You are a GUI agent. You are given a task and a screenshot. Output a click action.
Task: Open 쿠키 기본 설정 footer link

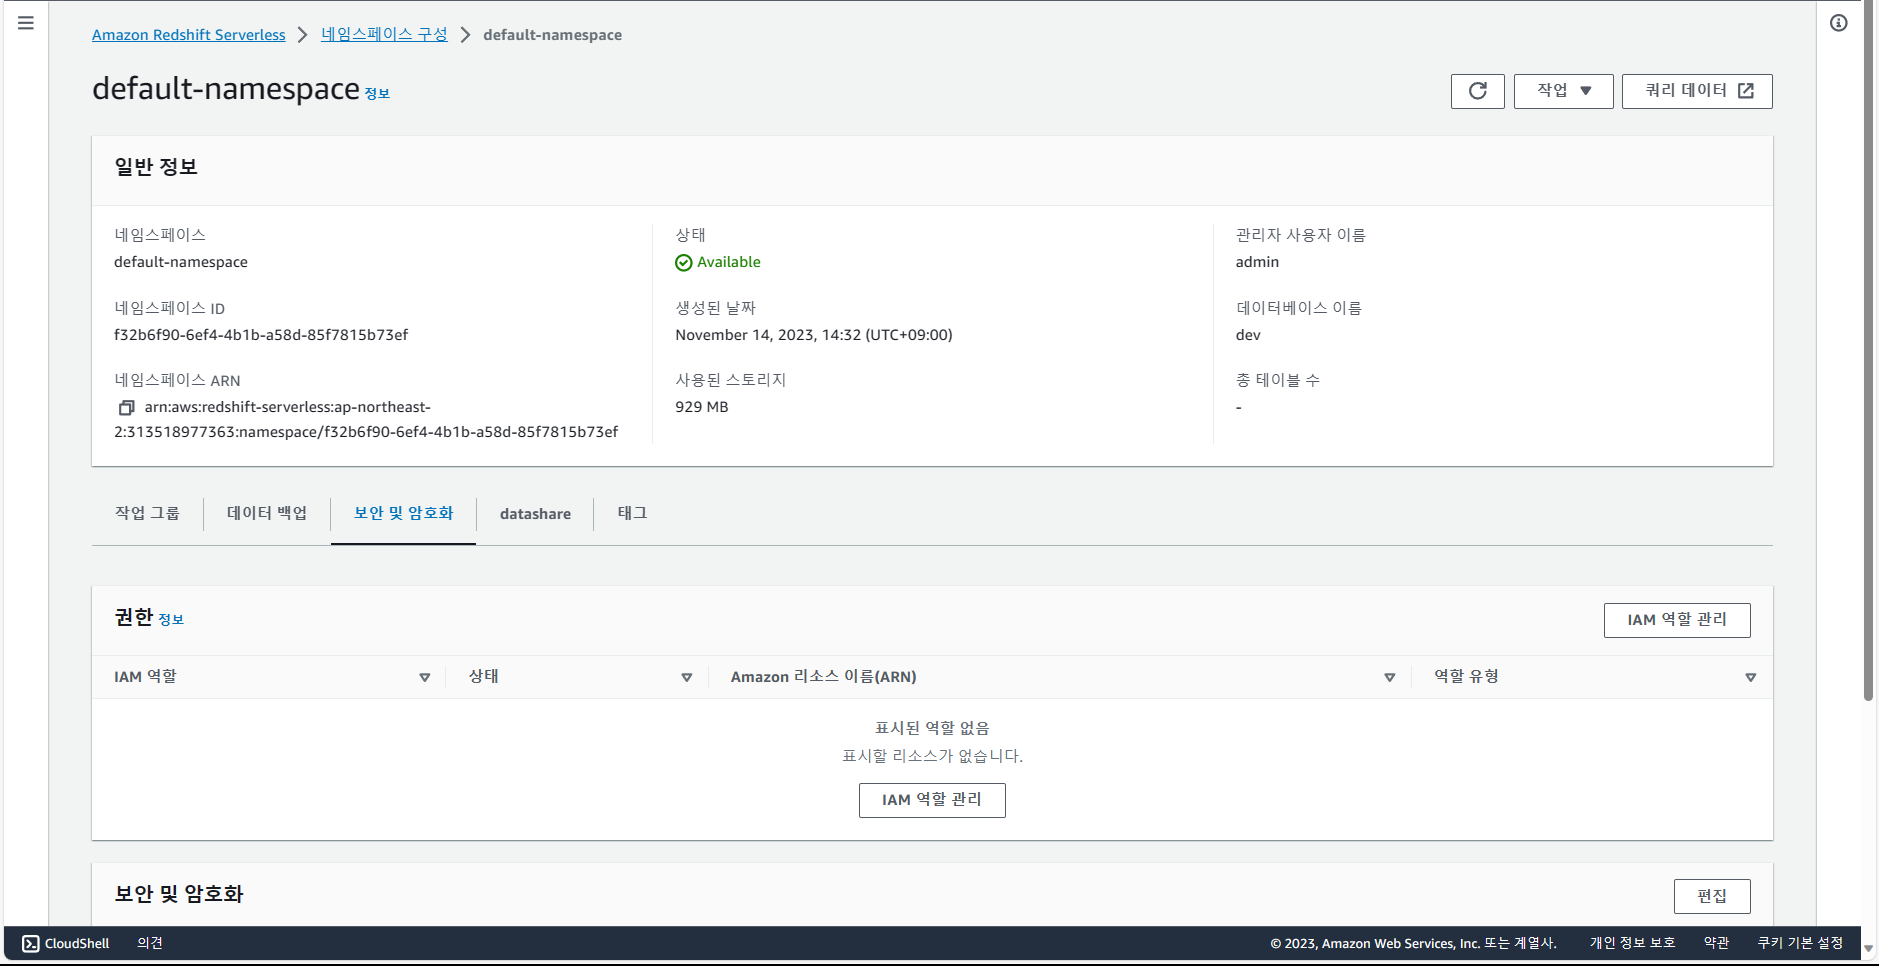coord(1800,943)
